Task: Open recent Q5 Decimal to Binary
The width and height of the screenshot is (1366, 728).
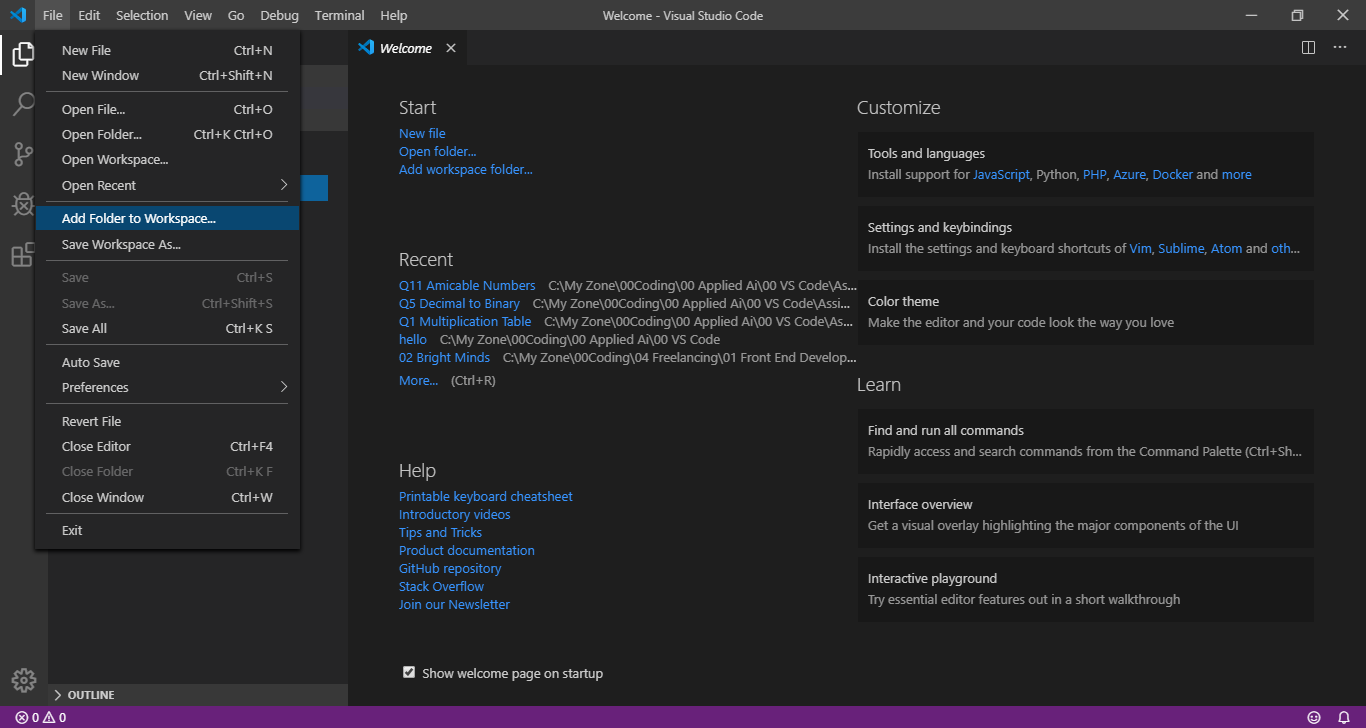Action: (x=459, y=303)
